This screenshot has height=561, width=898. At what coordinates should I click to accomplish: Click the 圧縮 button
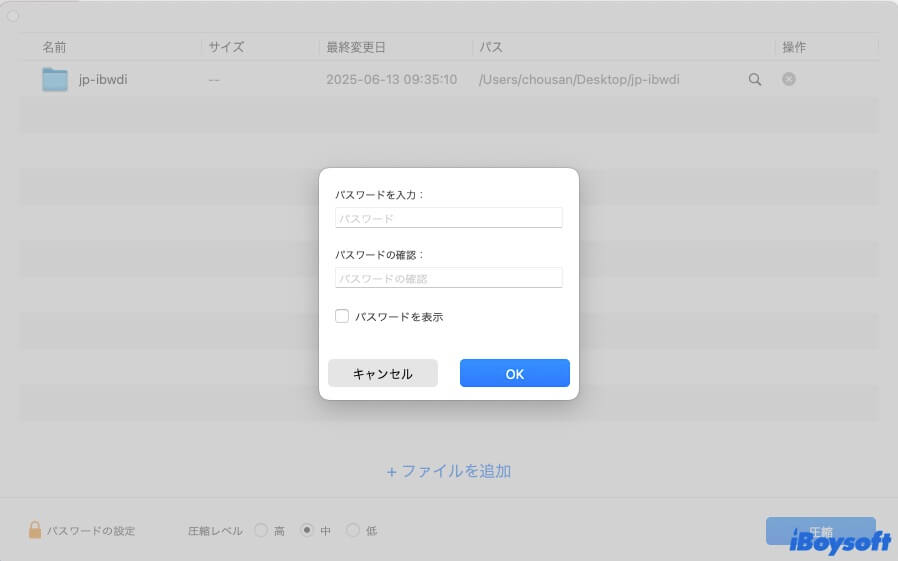pos(821,531)
